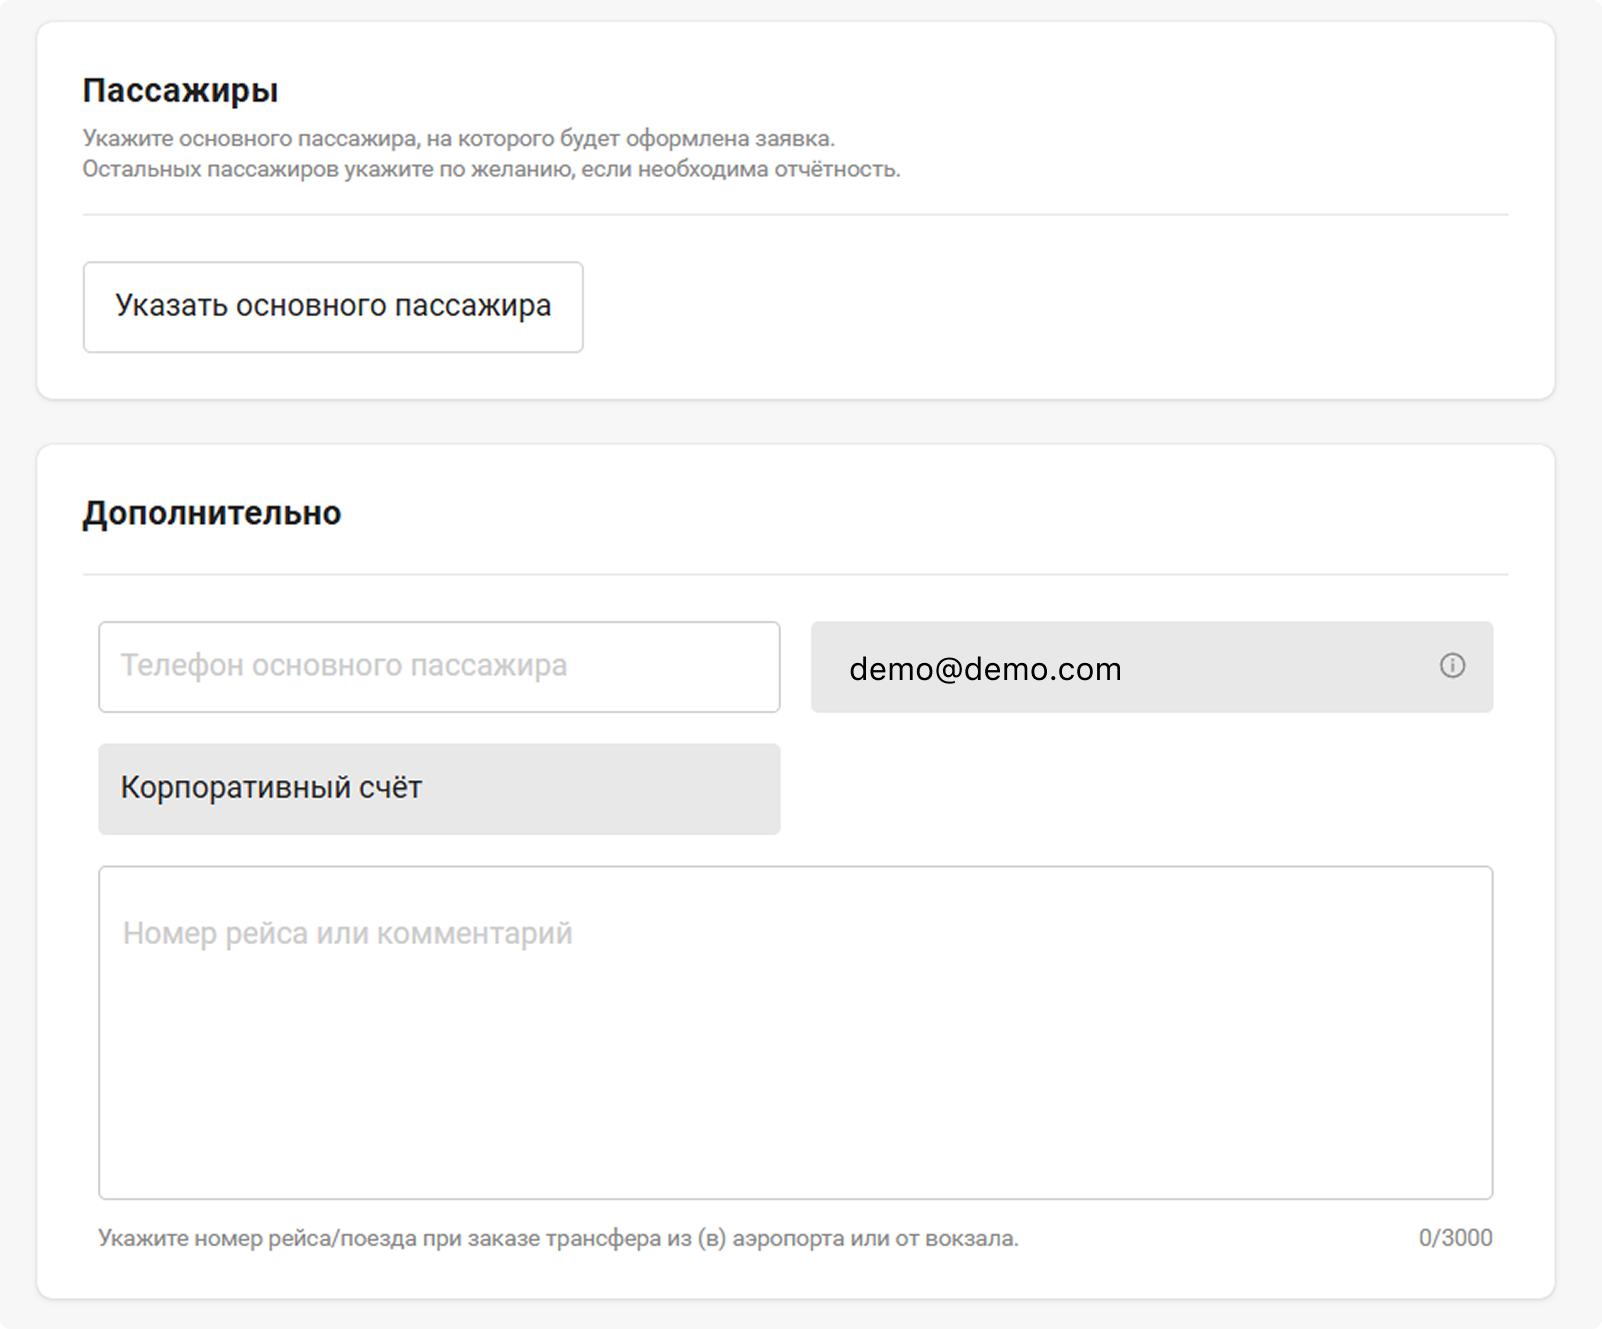
Task: Click the divider line under the passengers description
Action: pyautogui.click(x=795, y=215)
